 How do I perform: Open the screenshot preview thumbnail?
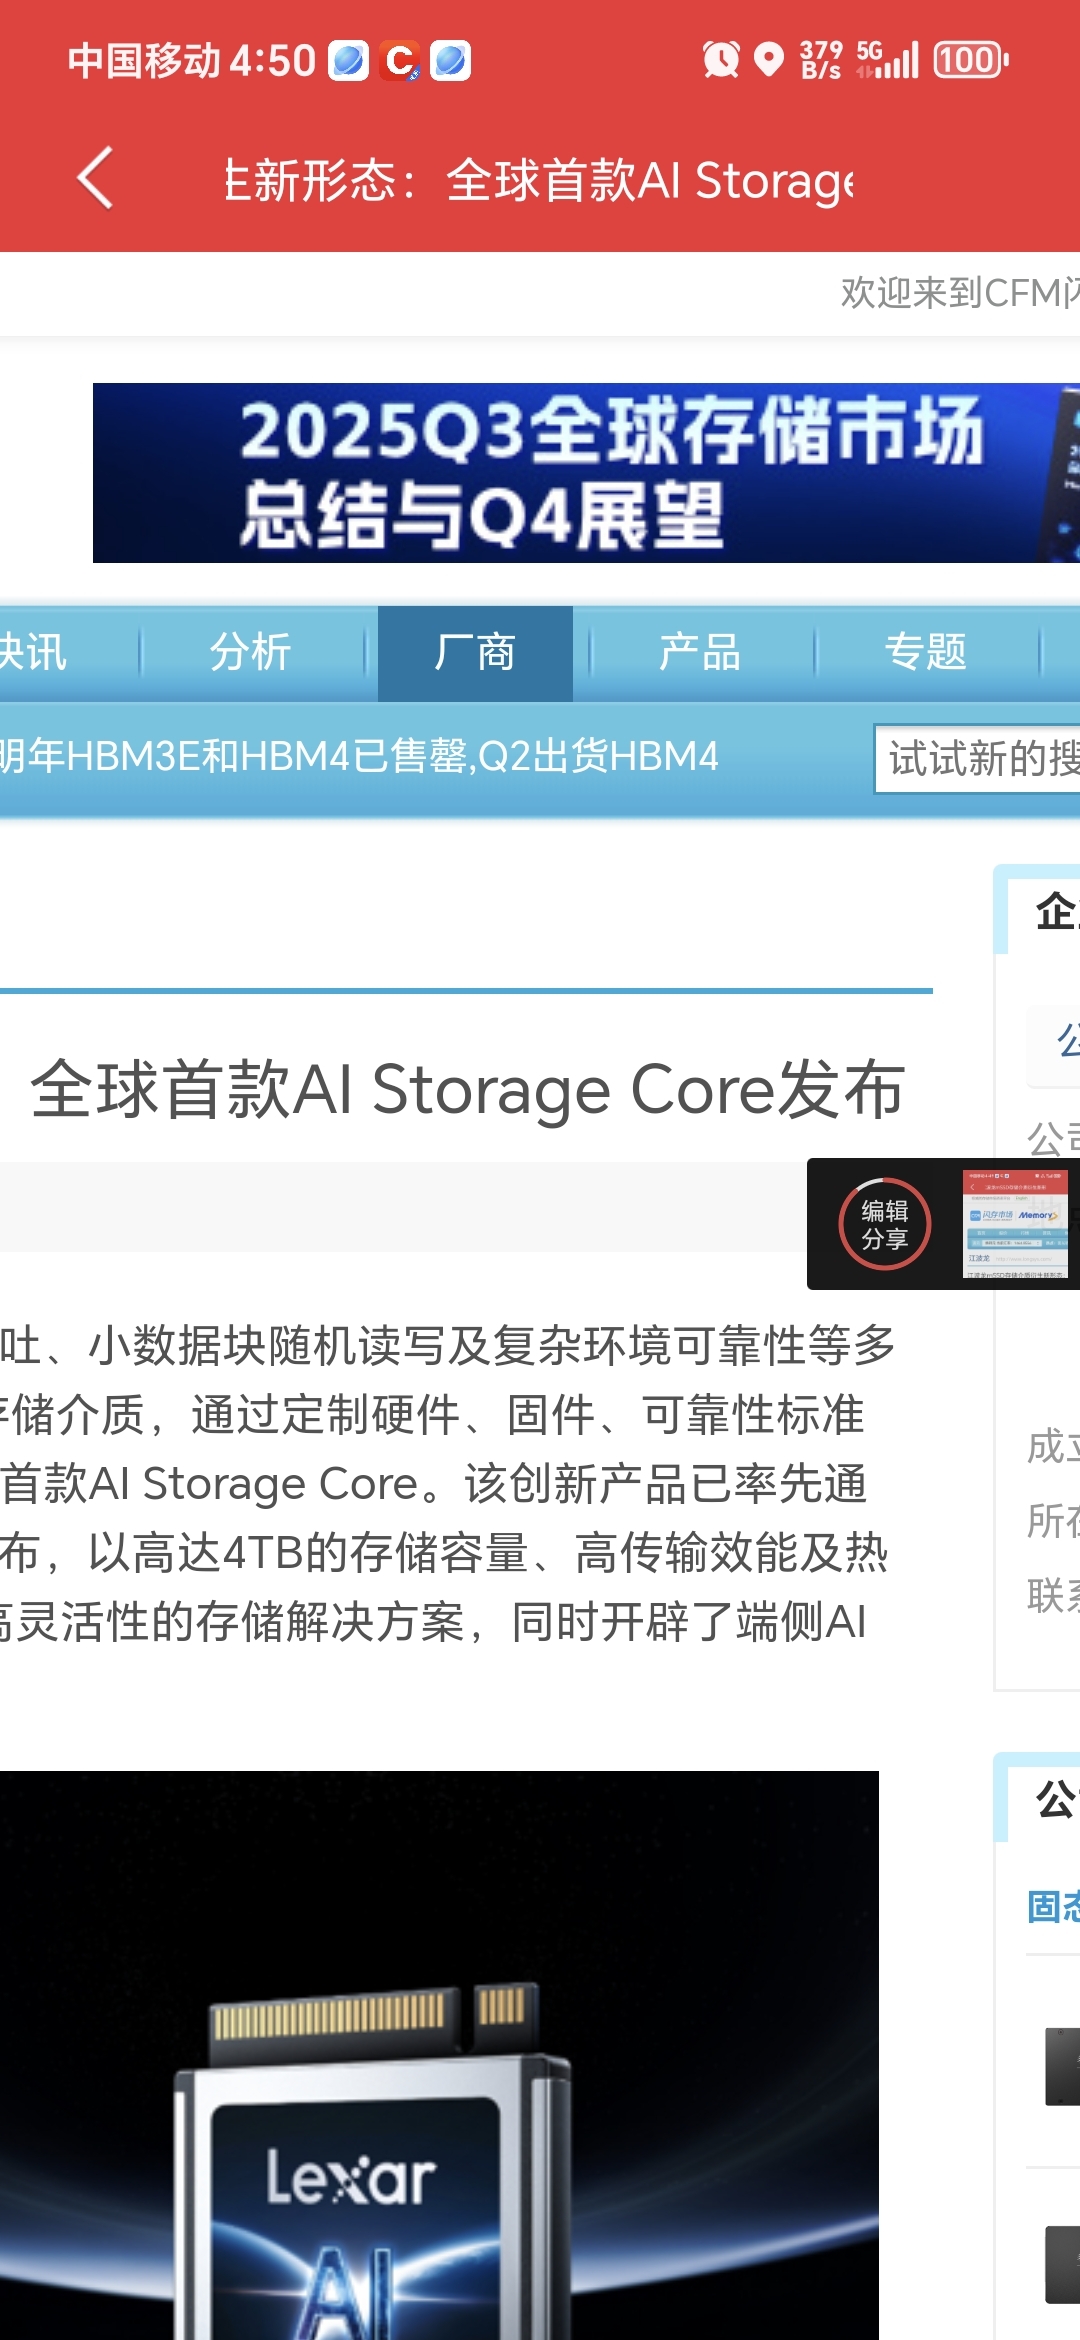point(1015,1224)
